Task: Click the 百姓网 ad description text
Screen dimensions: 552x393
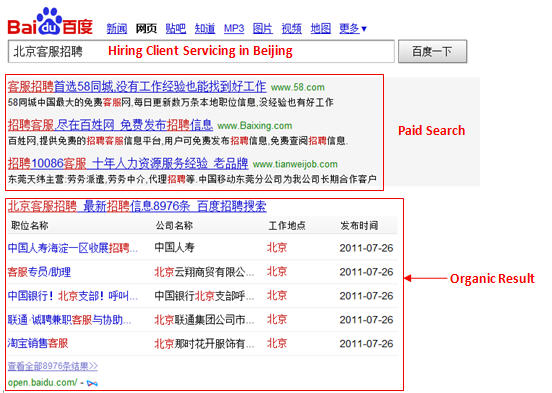Action: (178, 141)
